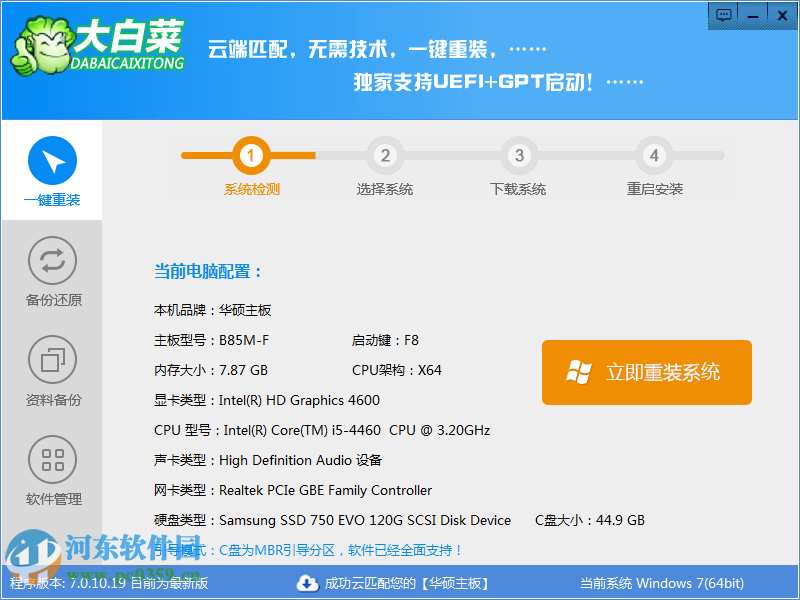Screen dimensions: 800x600
Task: Click 当前系统 Windows 7(64bit) status text
Action: pyautogui.click(x=662, y=583)
